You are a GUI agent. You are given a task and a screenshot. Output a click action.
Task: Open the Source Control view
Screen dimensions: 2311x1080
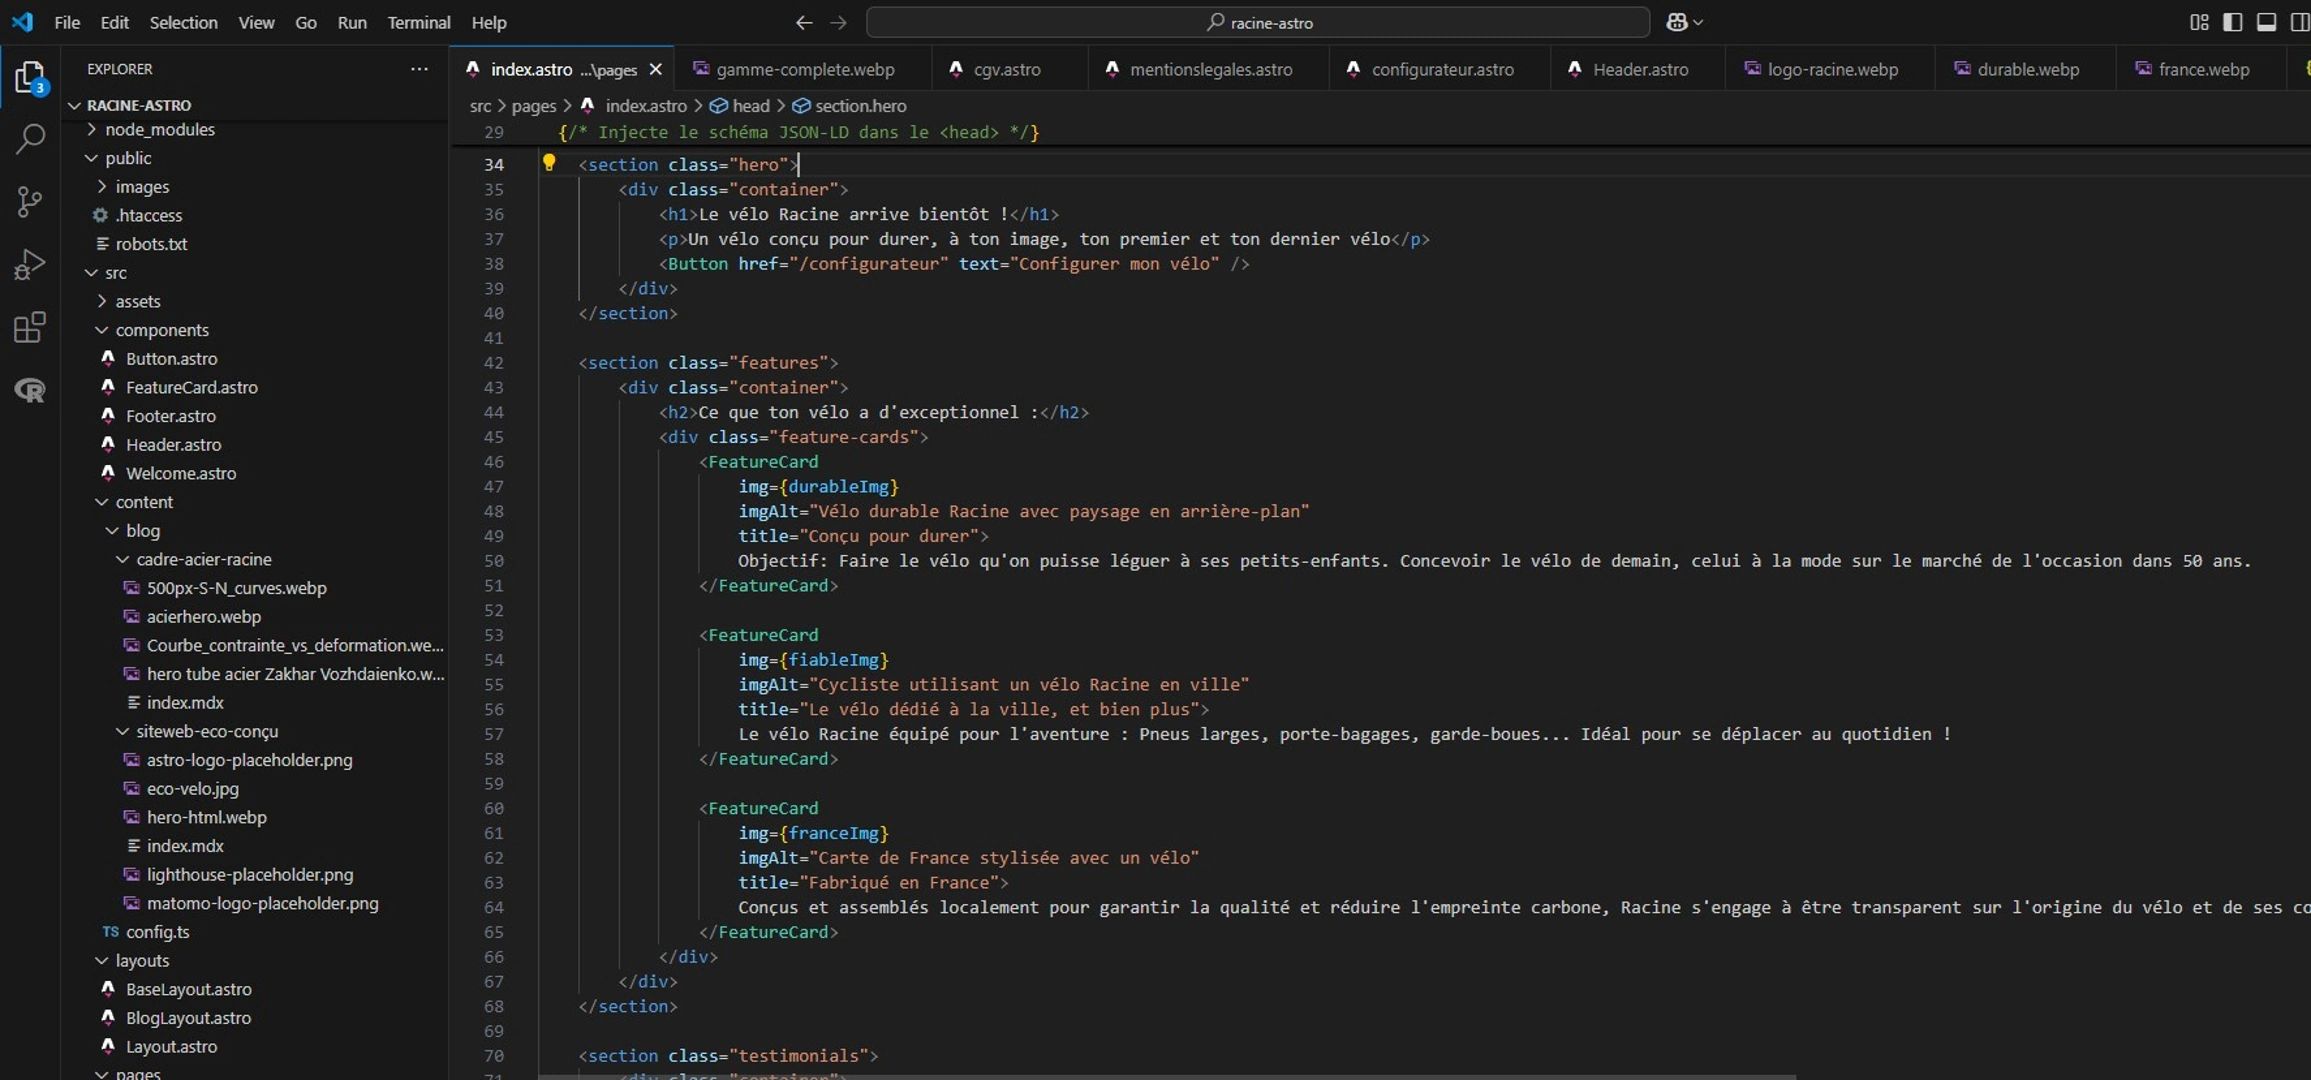pos(30,201)
